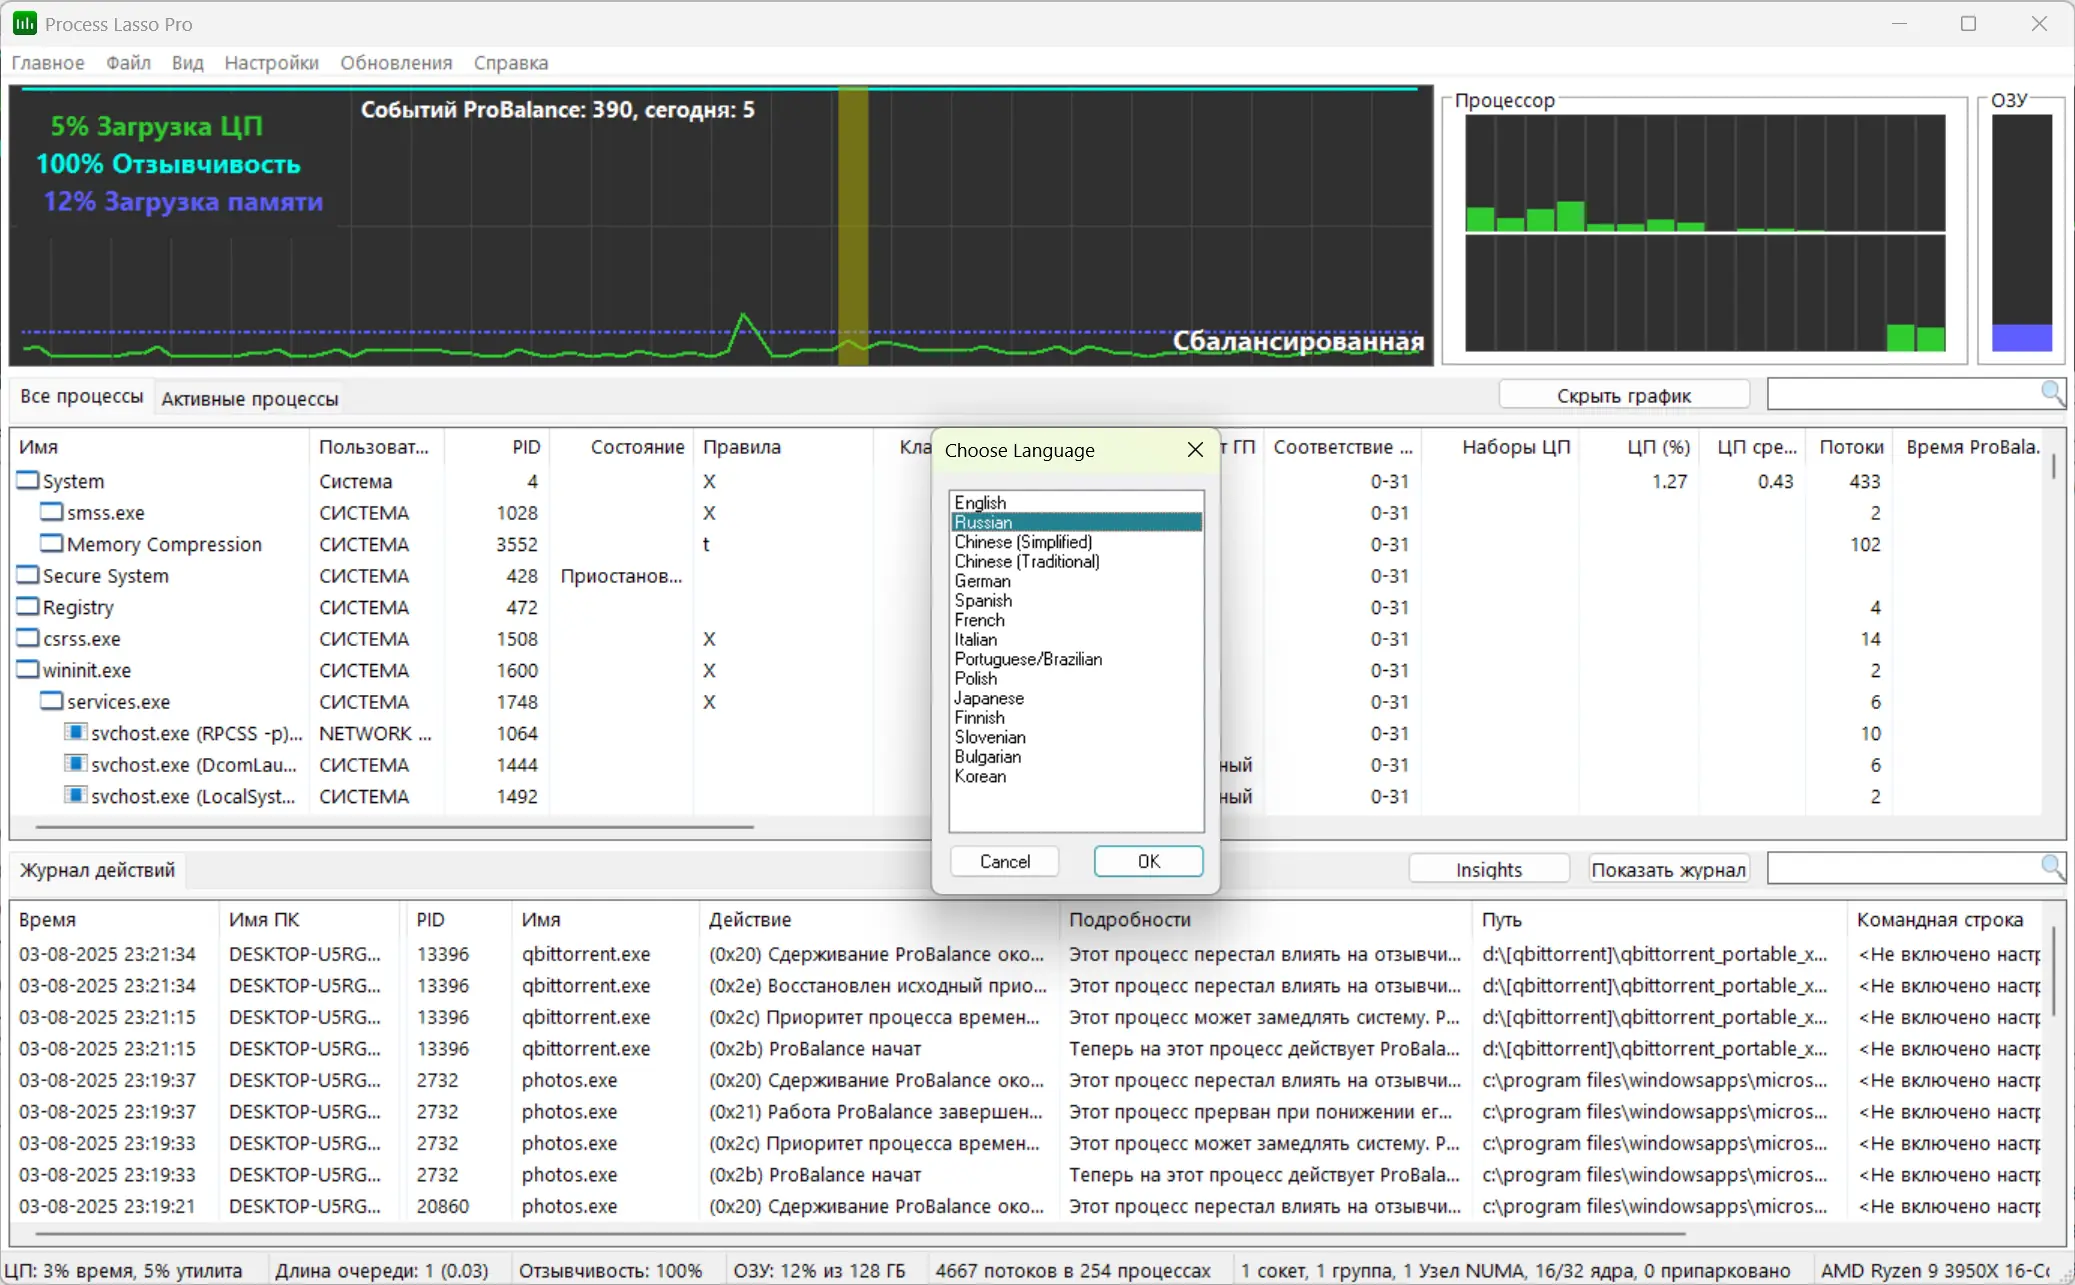Click the Скрыть график button

coord(1623,395)
